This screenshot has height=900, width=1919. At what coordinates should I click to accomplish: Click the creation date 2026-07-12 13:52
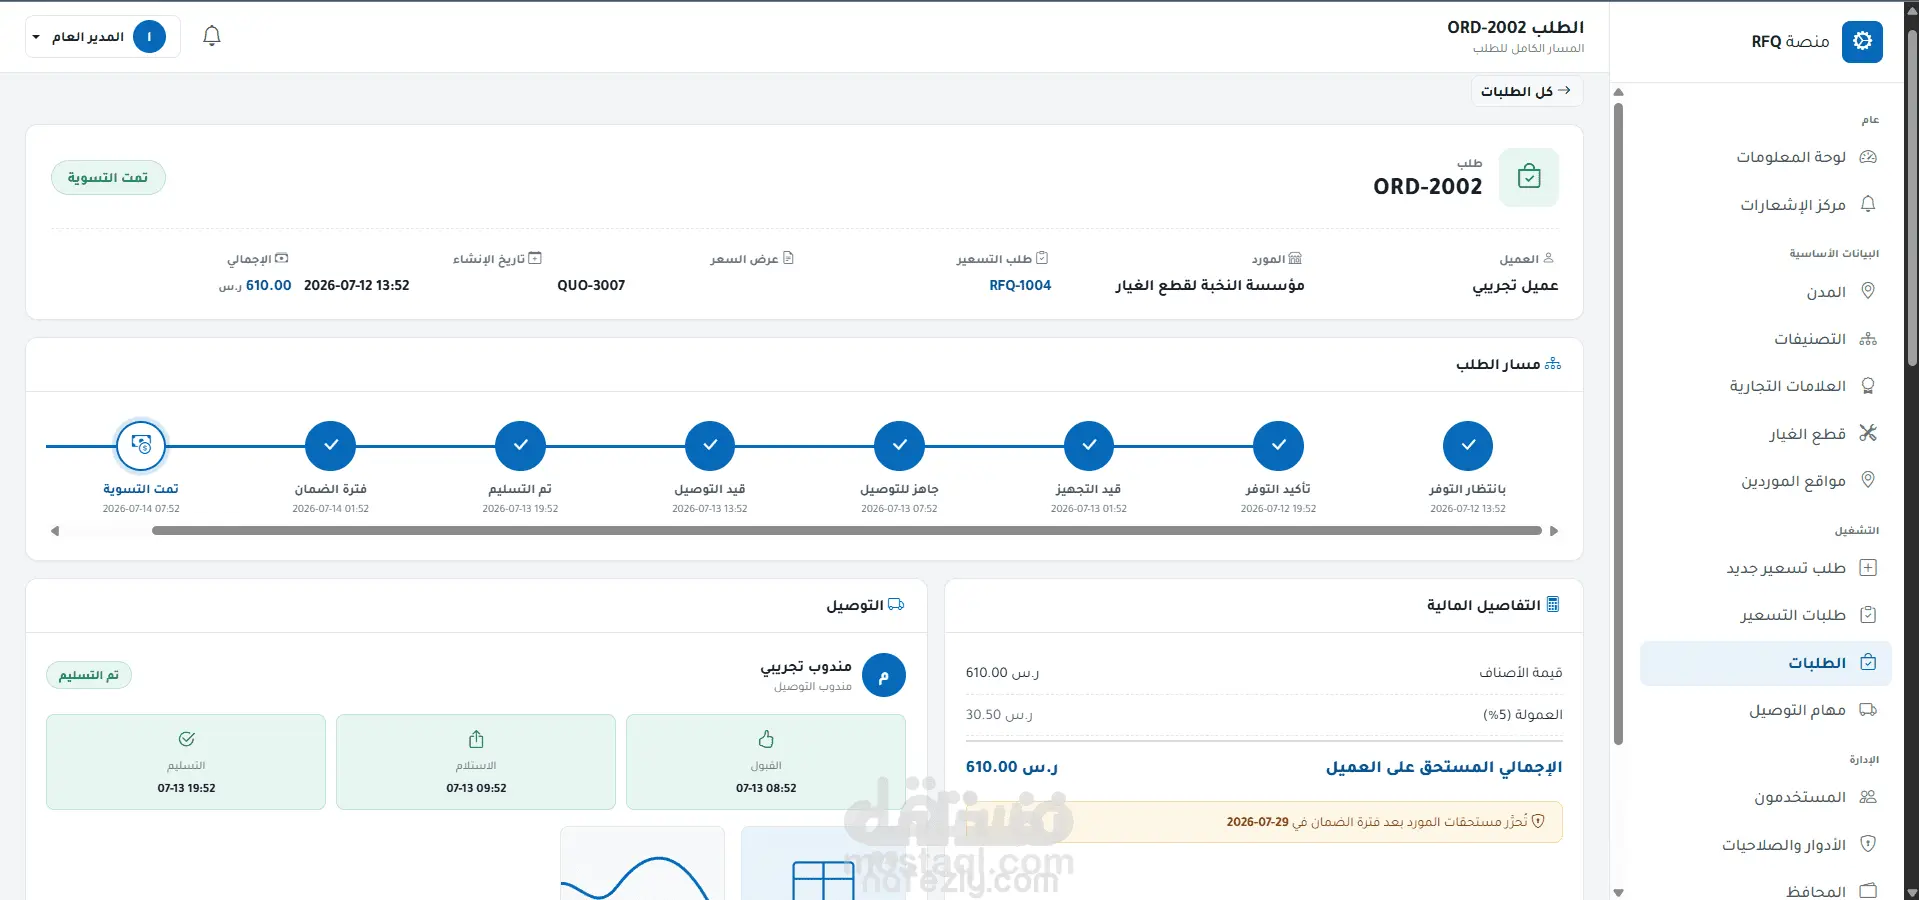(356, 285)
